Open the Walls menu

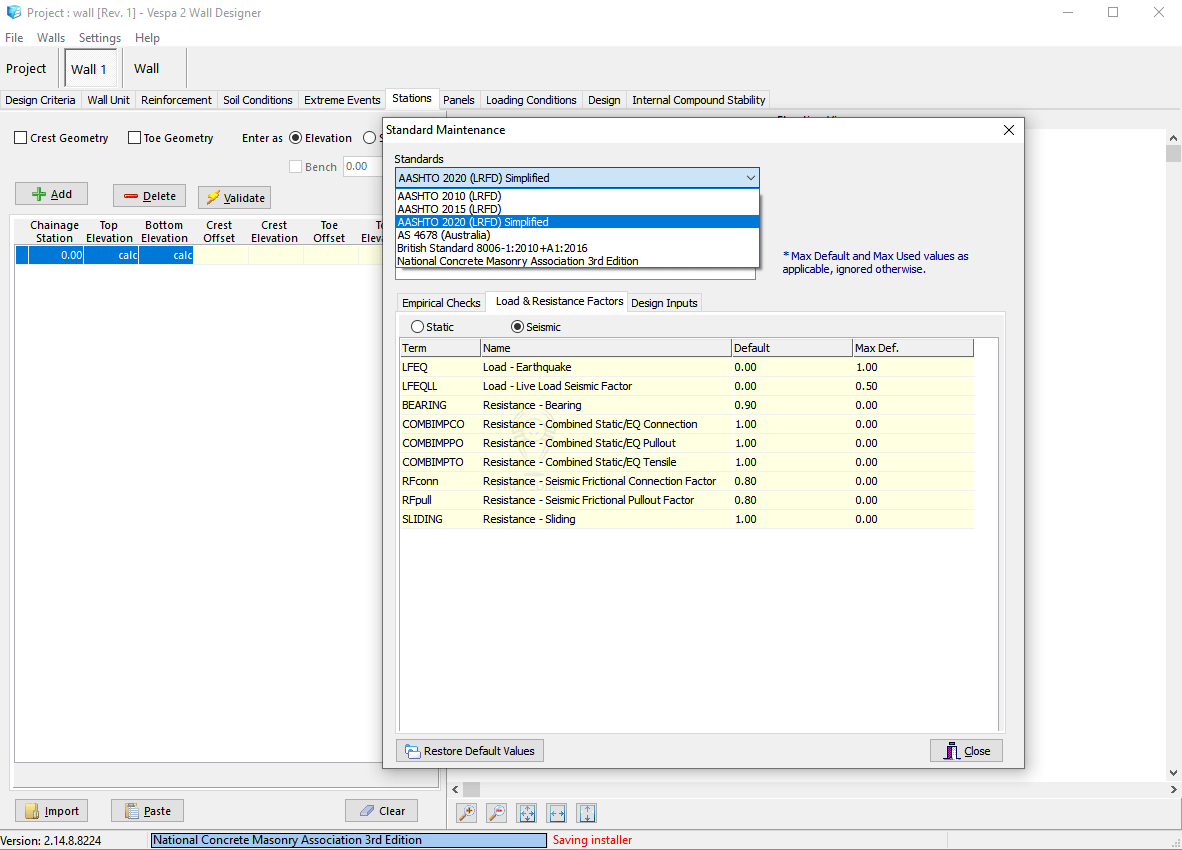point(51,38)
